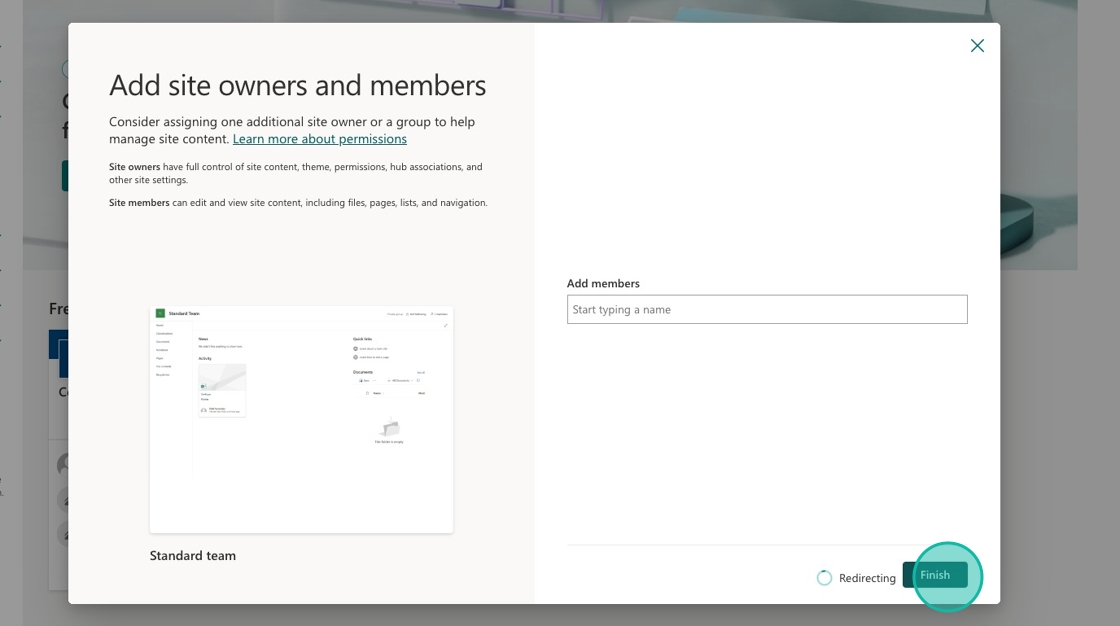Click the green site logo in preview
Viewport: 1120px width, 626px height.
coord(160,313)
